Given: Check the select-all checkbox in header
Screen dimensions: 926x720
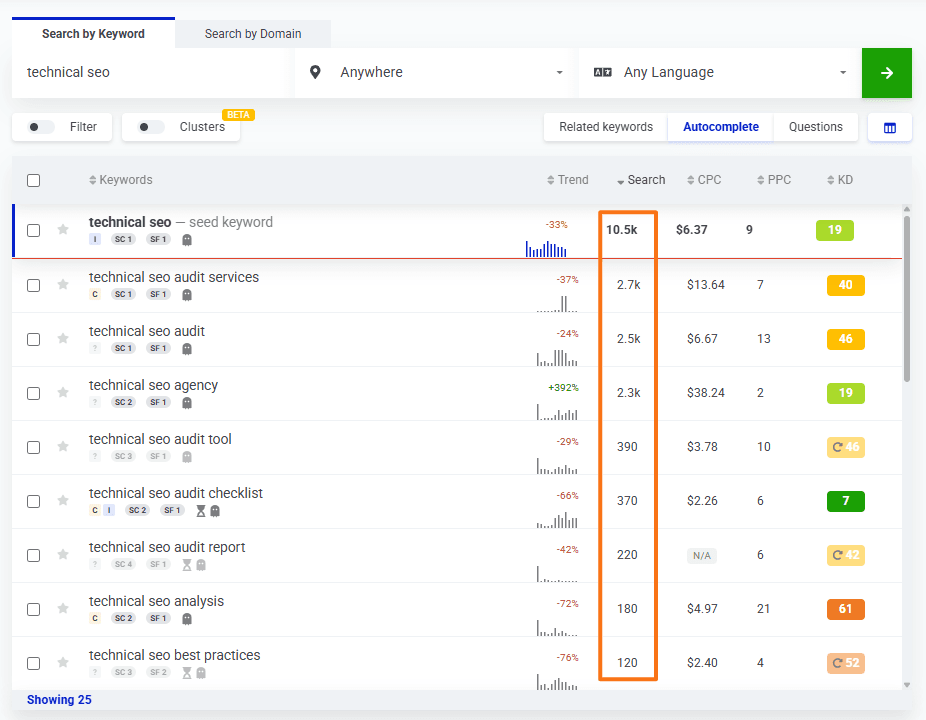Looking at the screenshot, I should coord(34,180).
